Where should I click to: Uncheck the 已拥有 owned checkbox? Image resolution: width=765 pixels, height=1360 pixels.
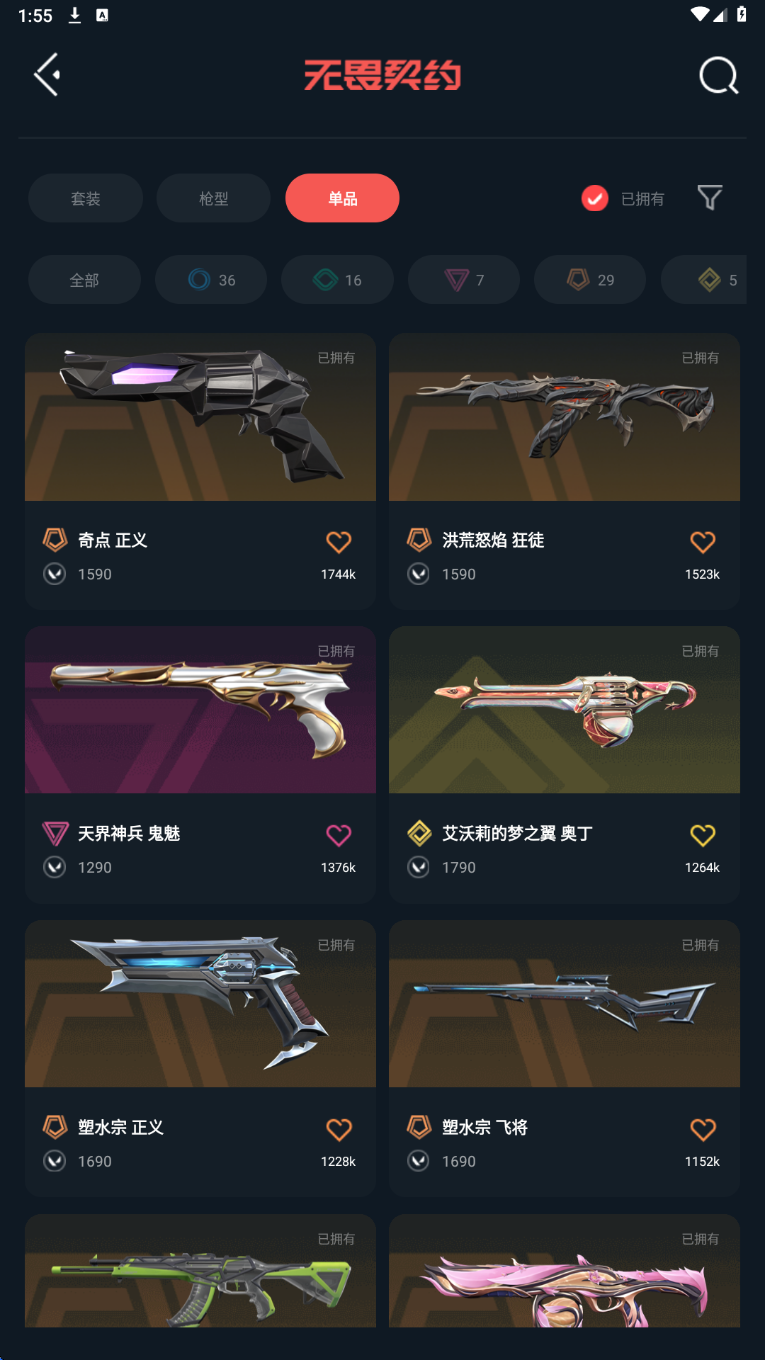(595, 198)
